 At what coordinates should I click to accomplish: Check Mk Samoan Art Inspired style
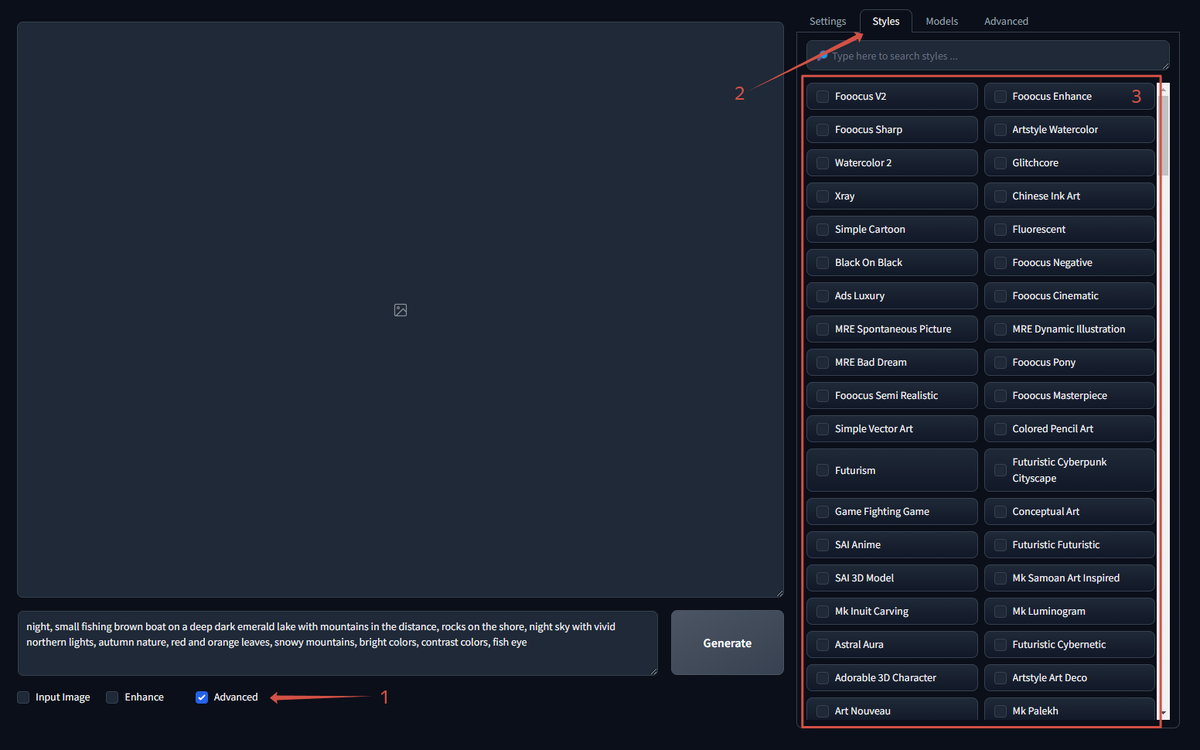click(x=1000, y=578)
